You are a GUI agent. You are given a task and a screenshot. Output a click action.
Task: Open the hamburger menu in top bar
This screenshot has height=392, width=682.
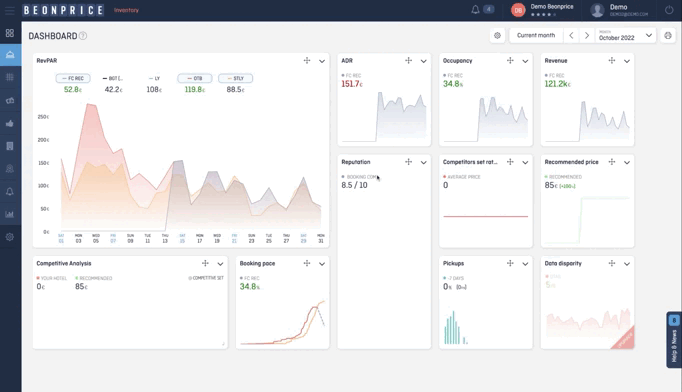(x=10, y=10)
